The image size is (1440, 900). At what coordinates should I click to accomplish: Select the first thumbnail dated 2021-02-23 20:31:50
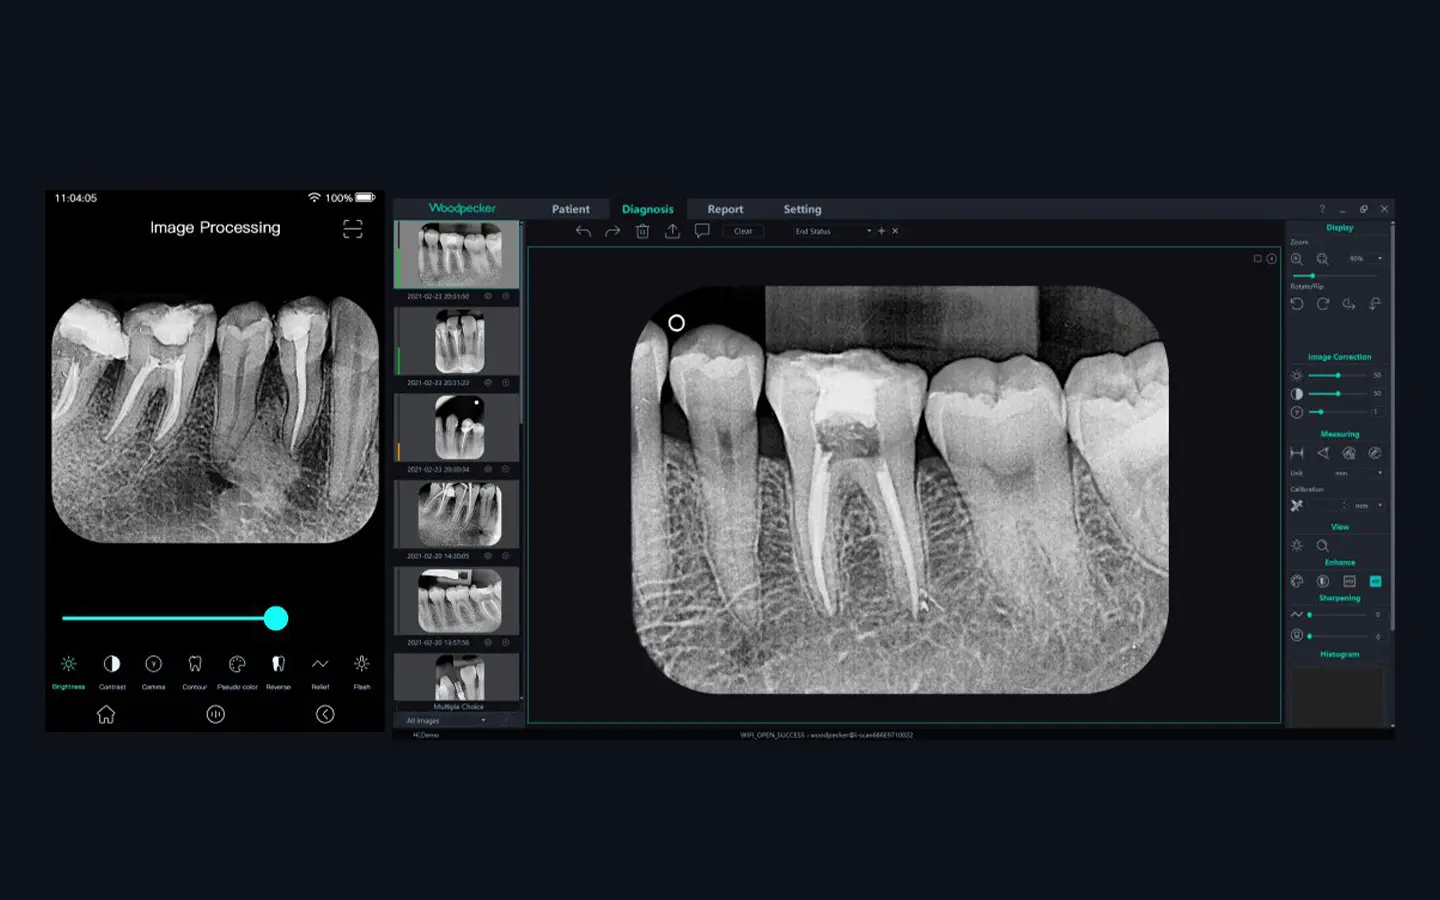(x=458, y=254)
